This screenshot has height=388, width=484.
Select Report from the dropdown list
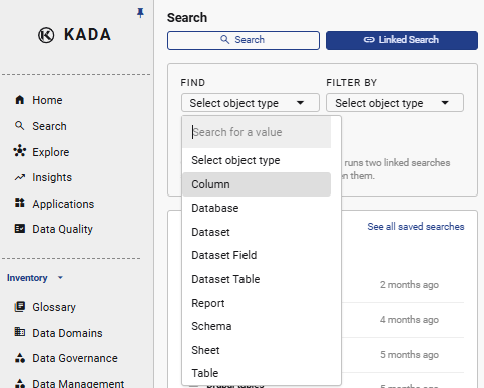257,303
